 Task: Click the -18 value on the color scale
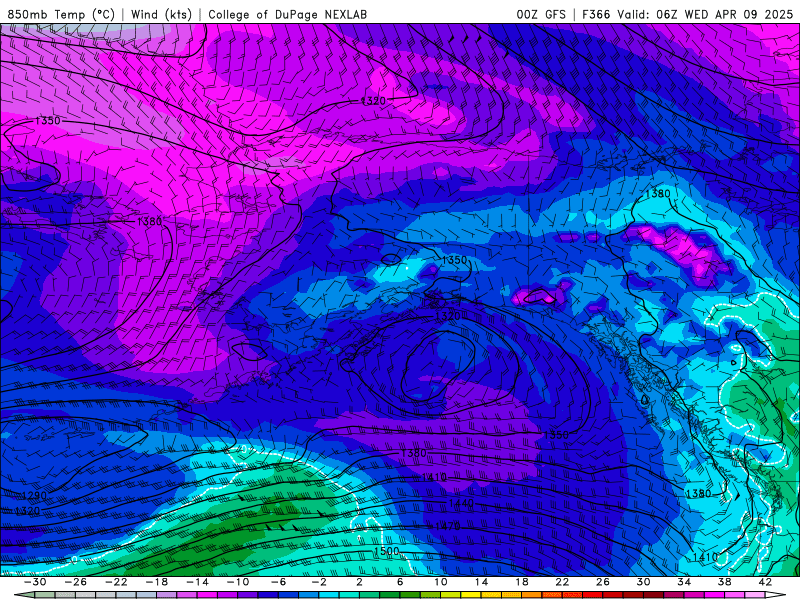157,582
